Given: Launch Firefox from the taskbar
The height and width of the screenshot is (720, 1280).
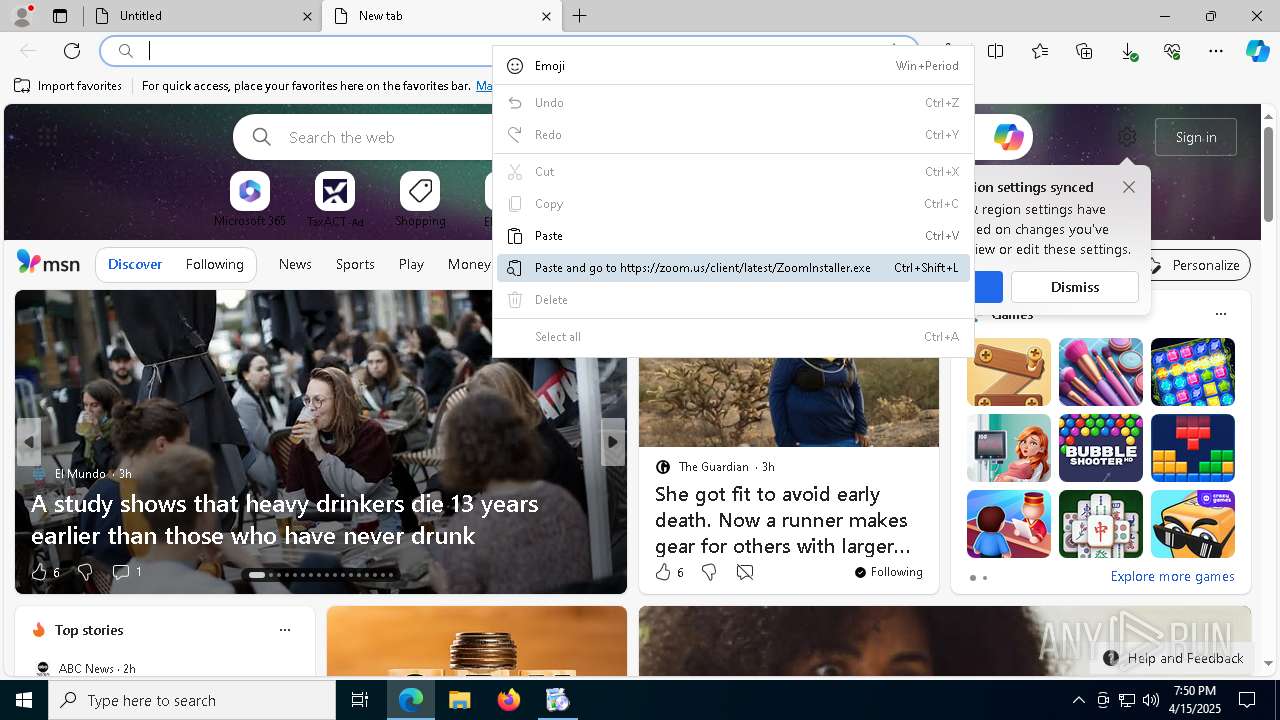Looking at the screenshot, I should pyautogui.click(x=509, y=700).
